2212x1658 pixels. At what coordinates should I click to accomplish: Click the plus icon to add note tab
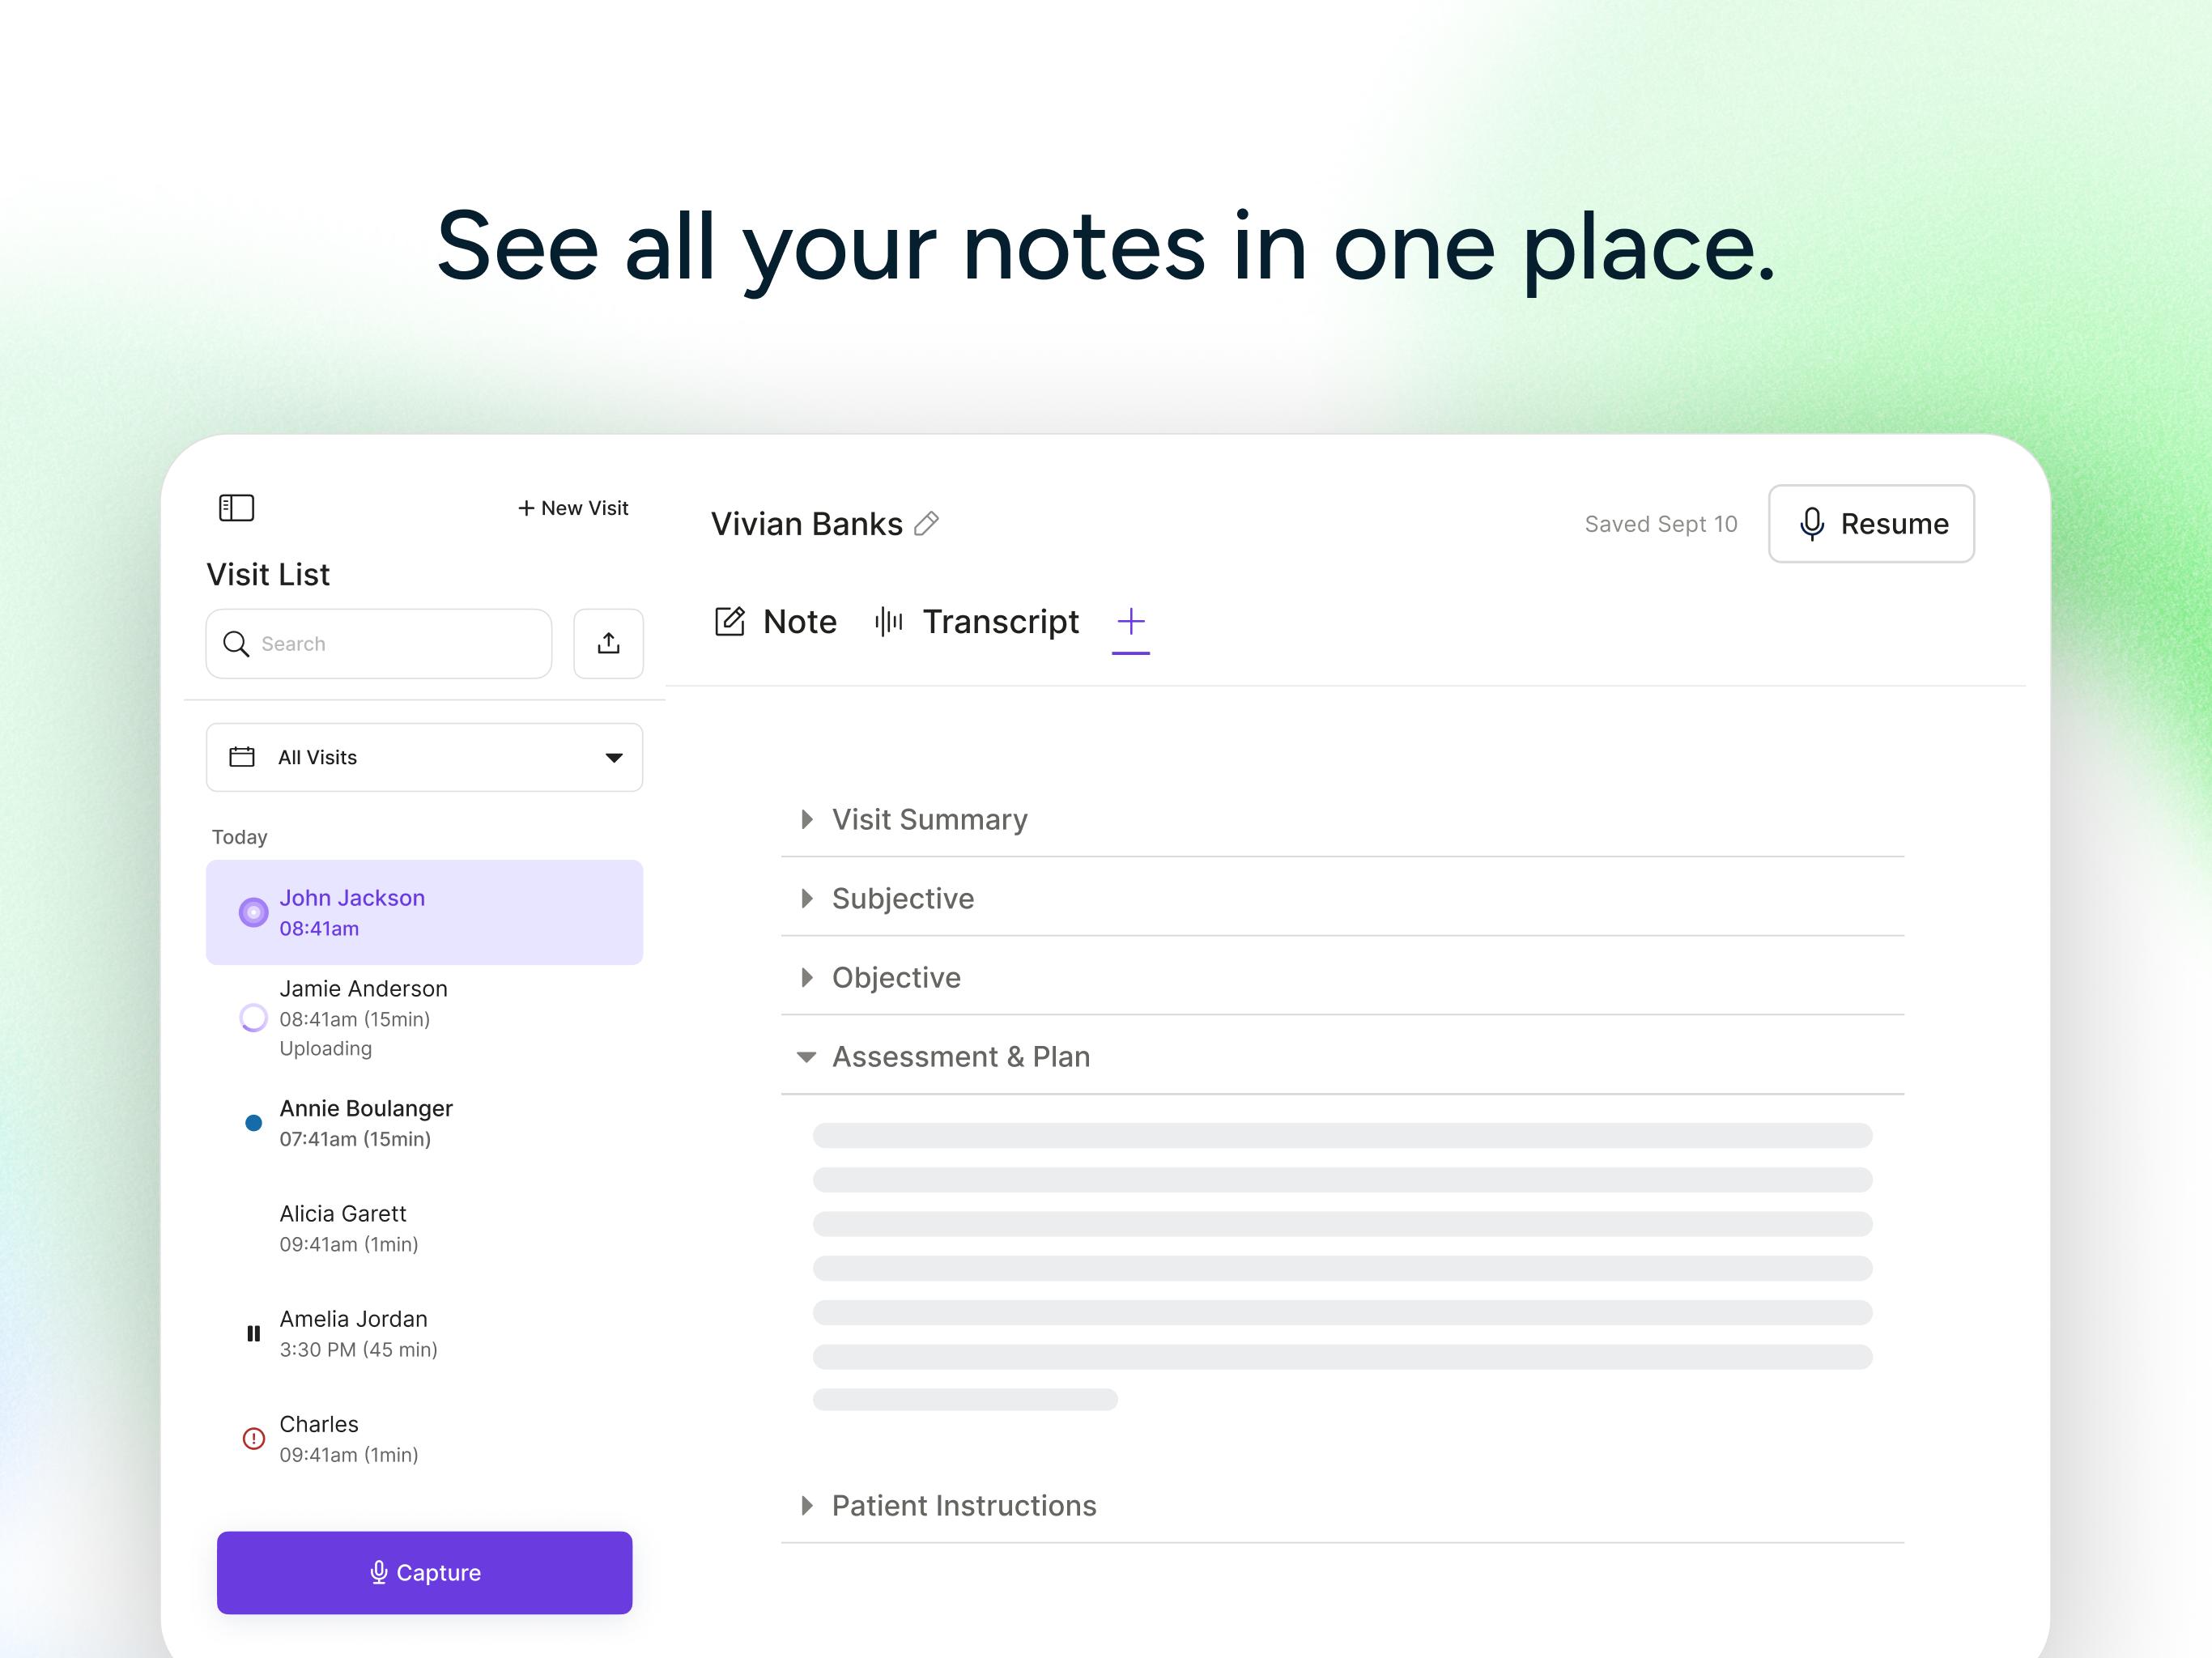tap(1130, 621)
